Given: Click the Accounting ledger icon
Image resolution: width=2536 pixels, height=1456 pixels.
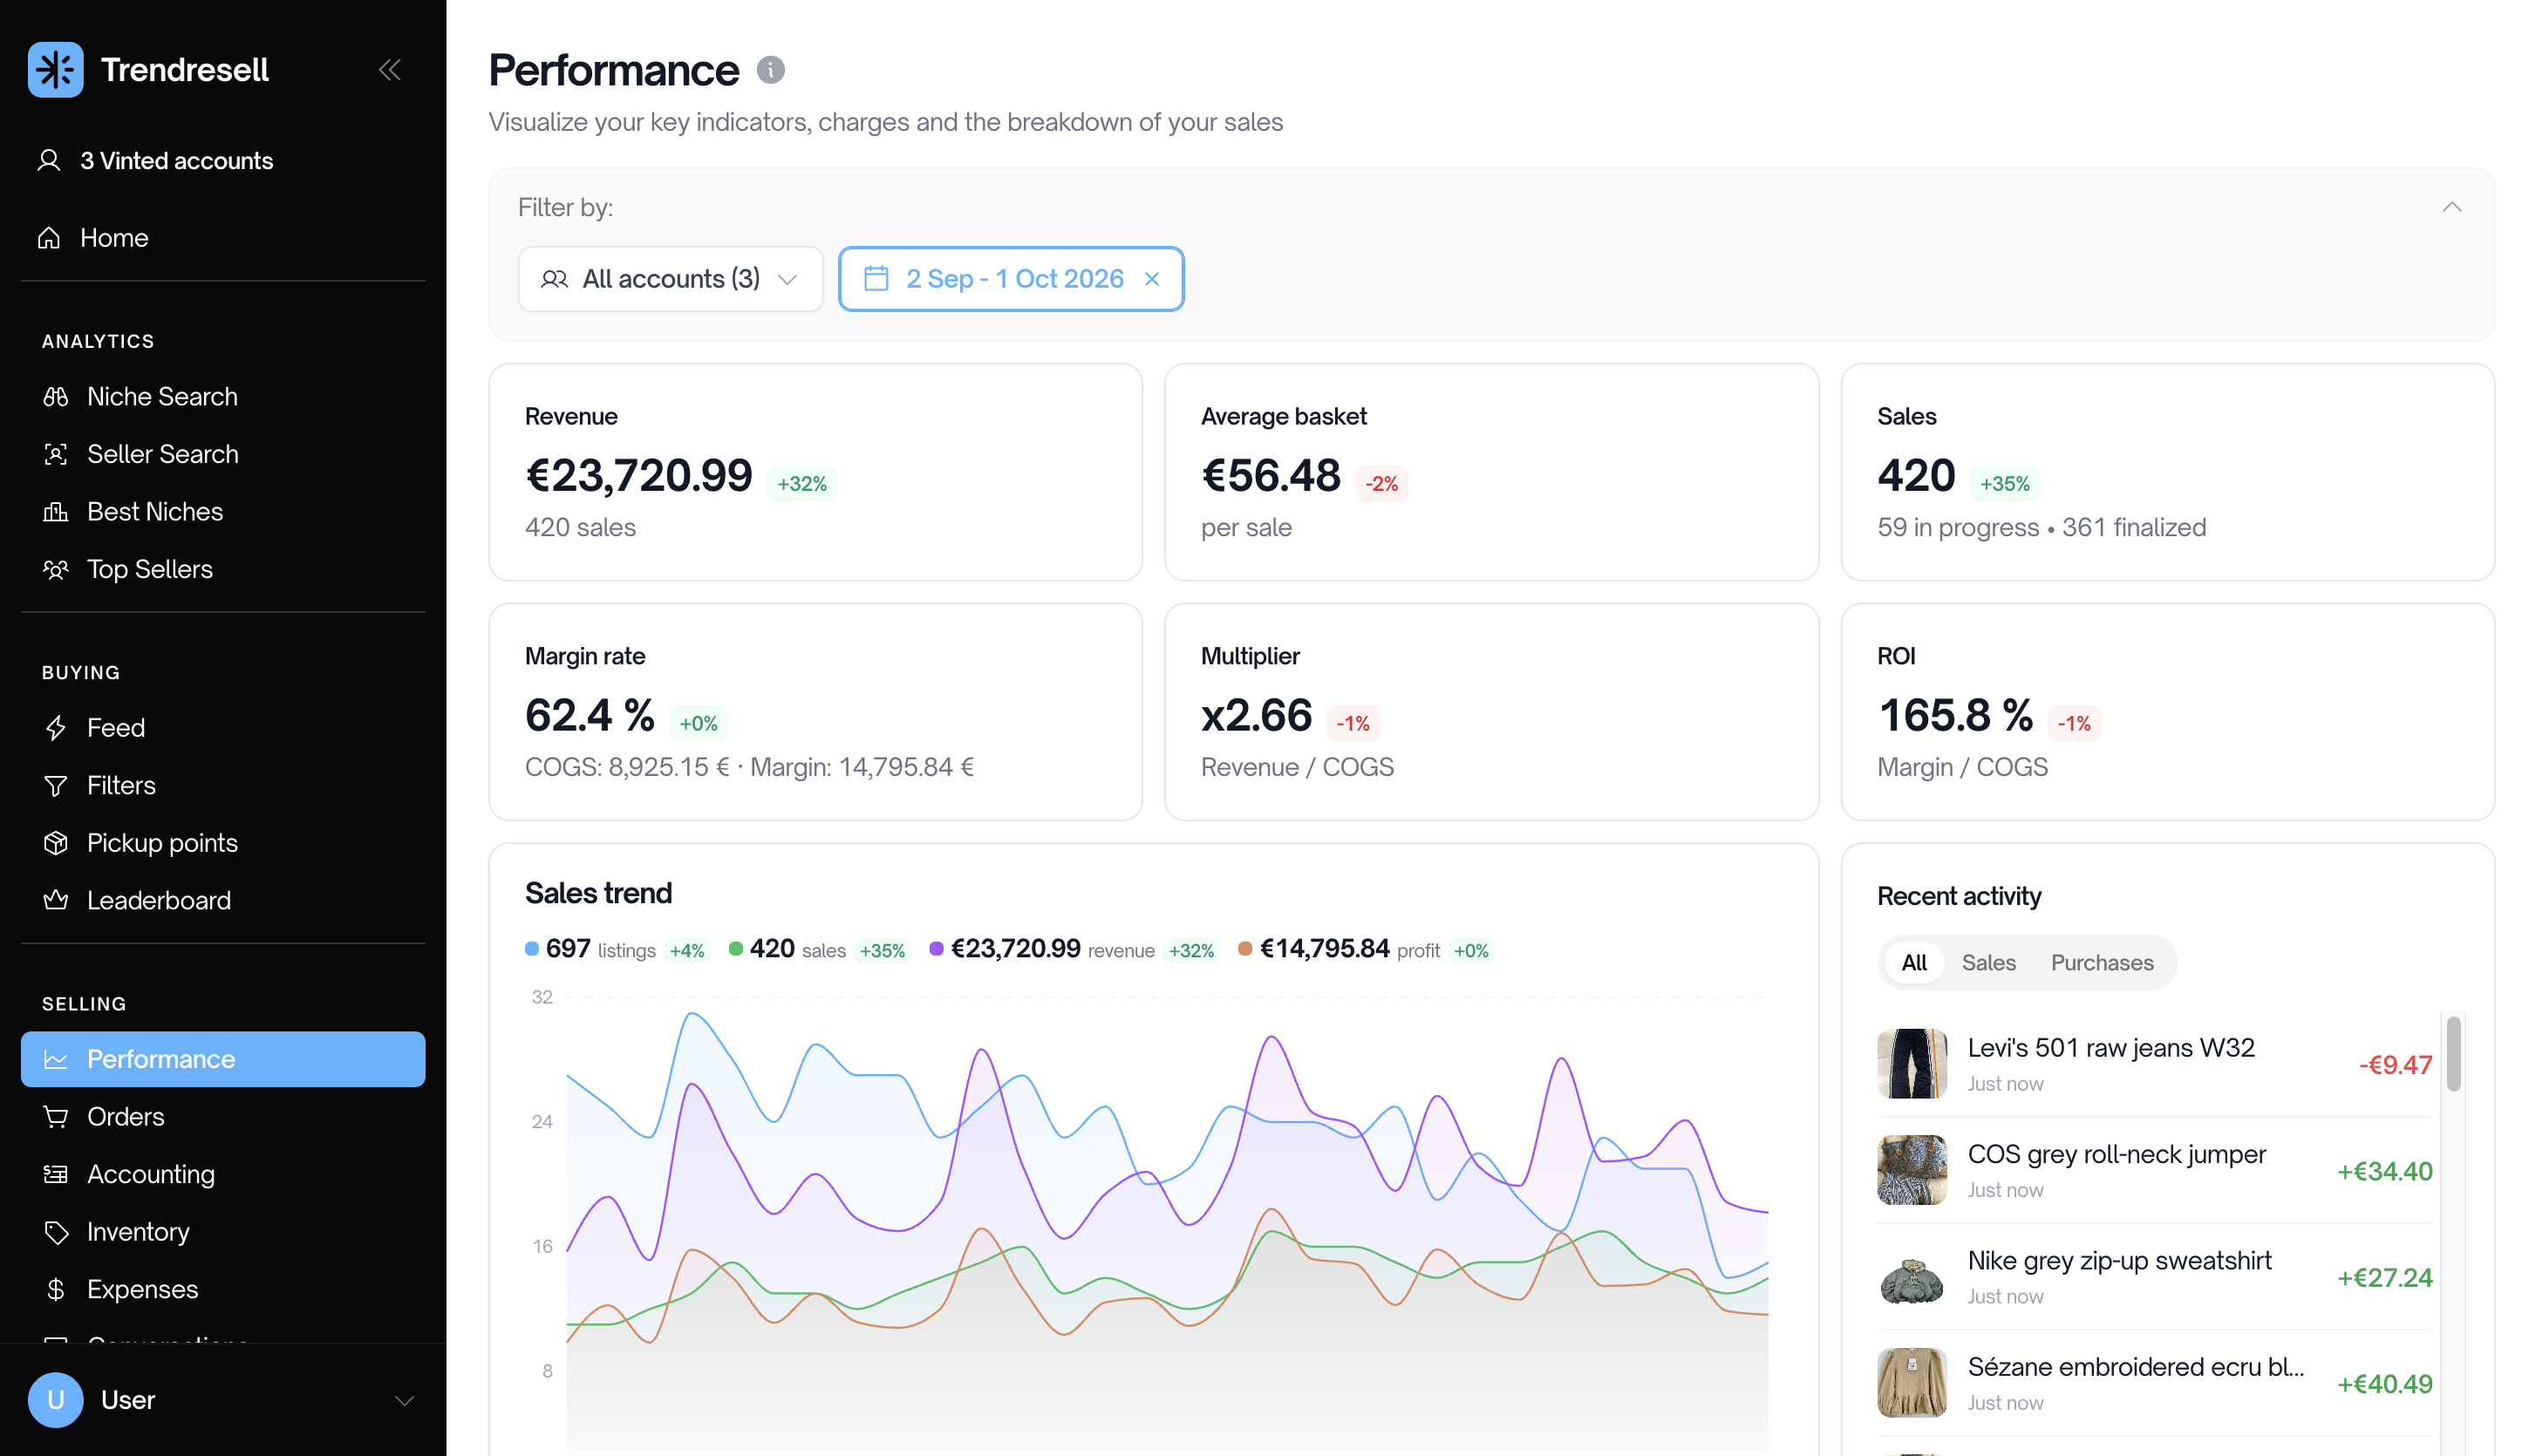Looking at the screenshot, I should point(56,1174).
